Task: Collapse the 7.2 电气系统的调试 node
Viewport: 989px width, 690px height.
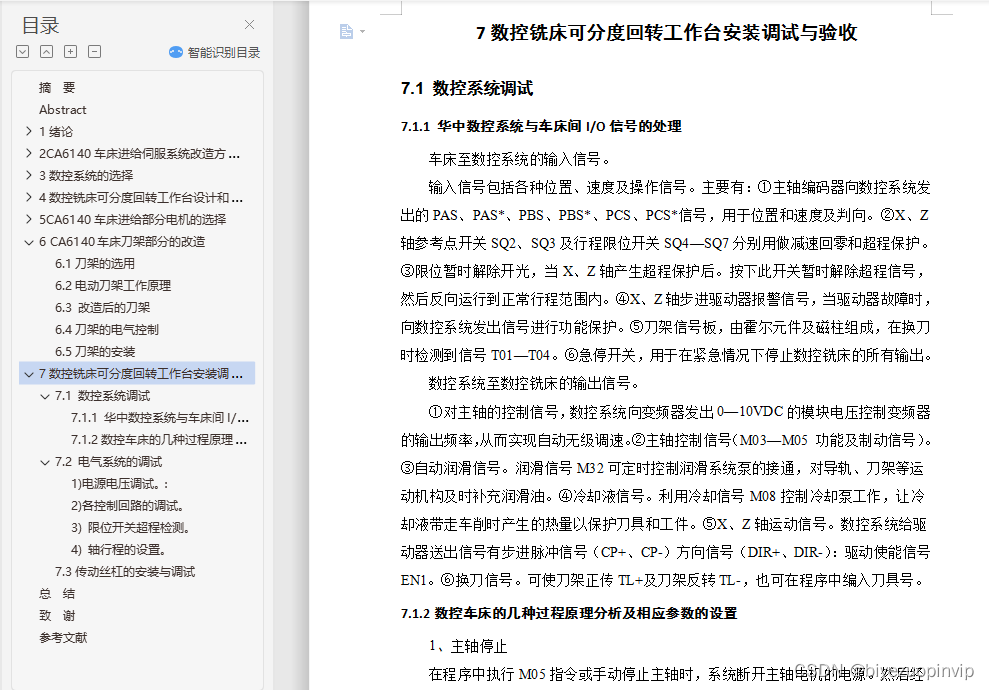Action: [x=45, y=462]
